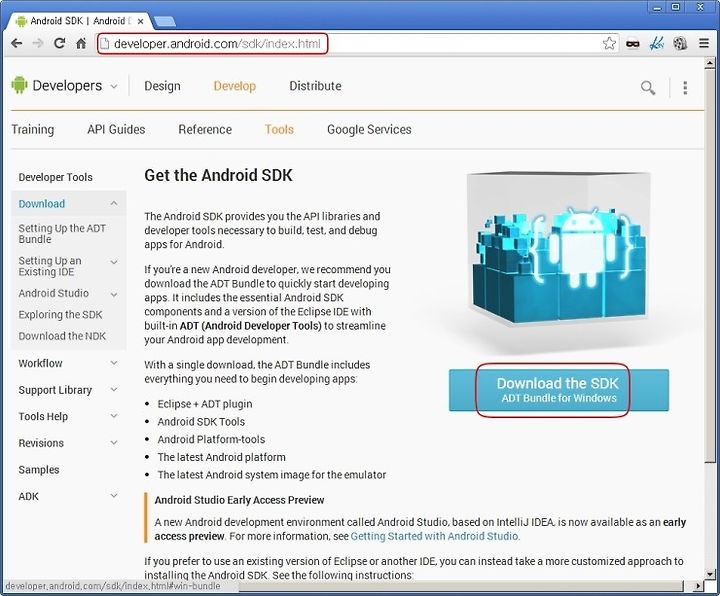Click The latest Android platform bullet
The height and width of the screenshot is (596, 720).
pos(221,457)
